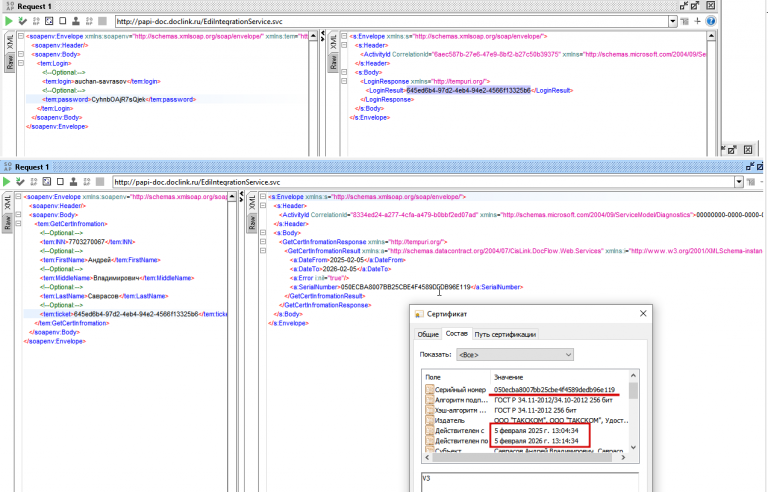This screenshot has height=492, width=768.
Task: Click the tem:INN value 7703270067
Action: [x=87, y=242]
